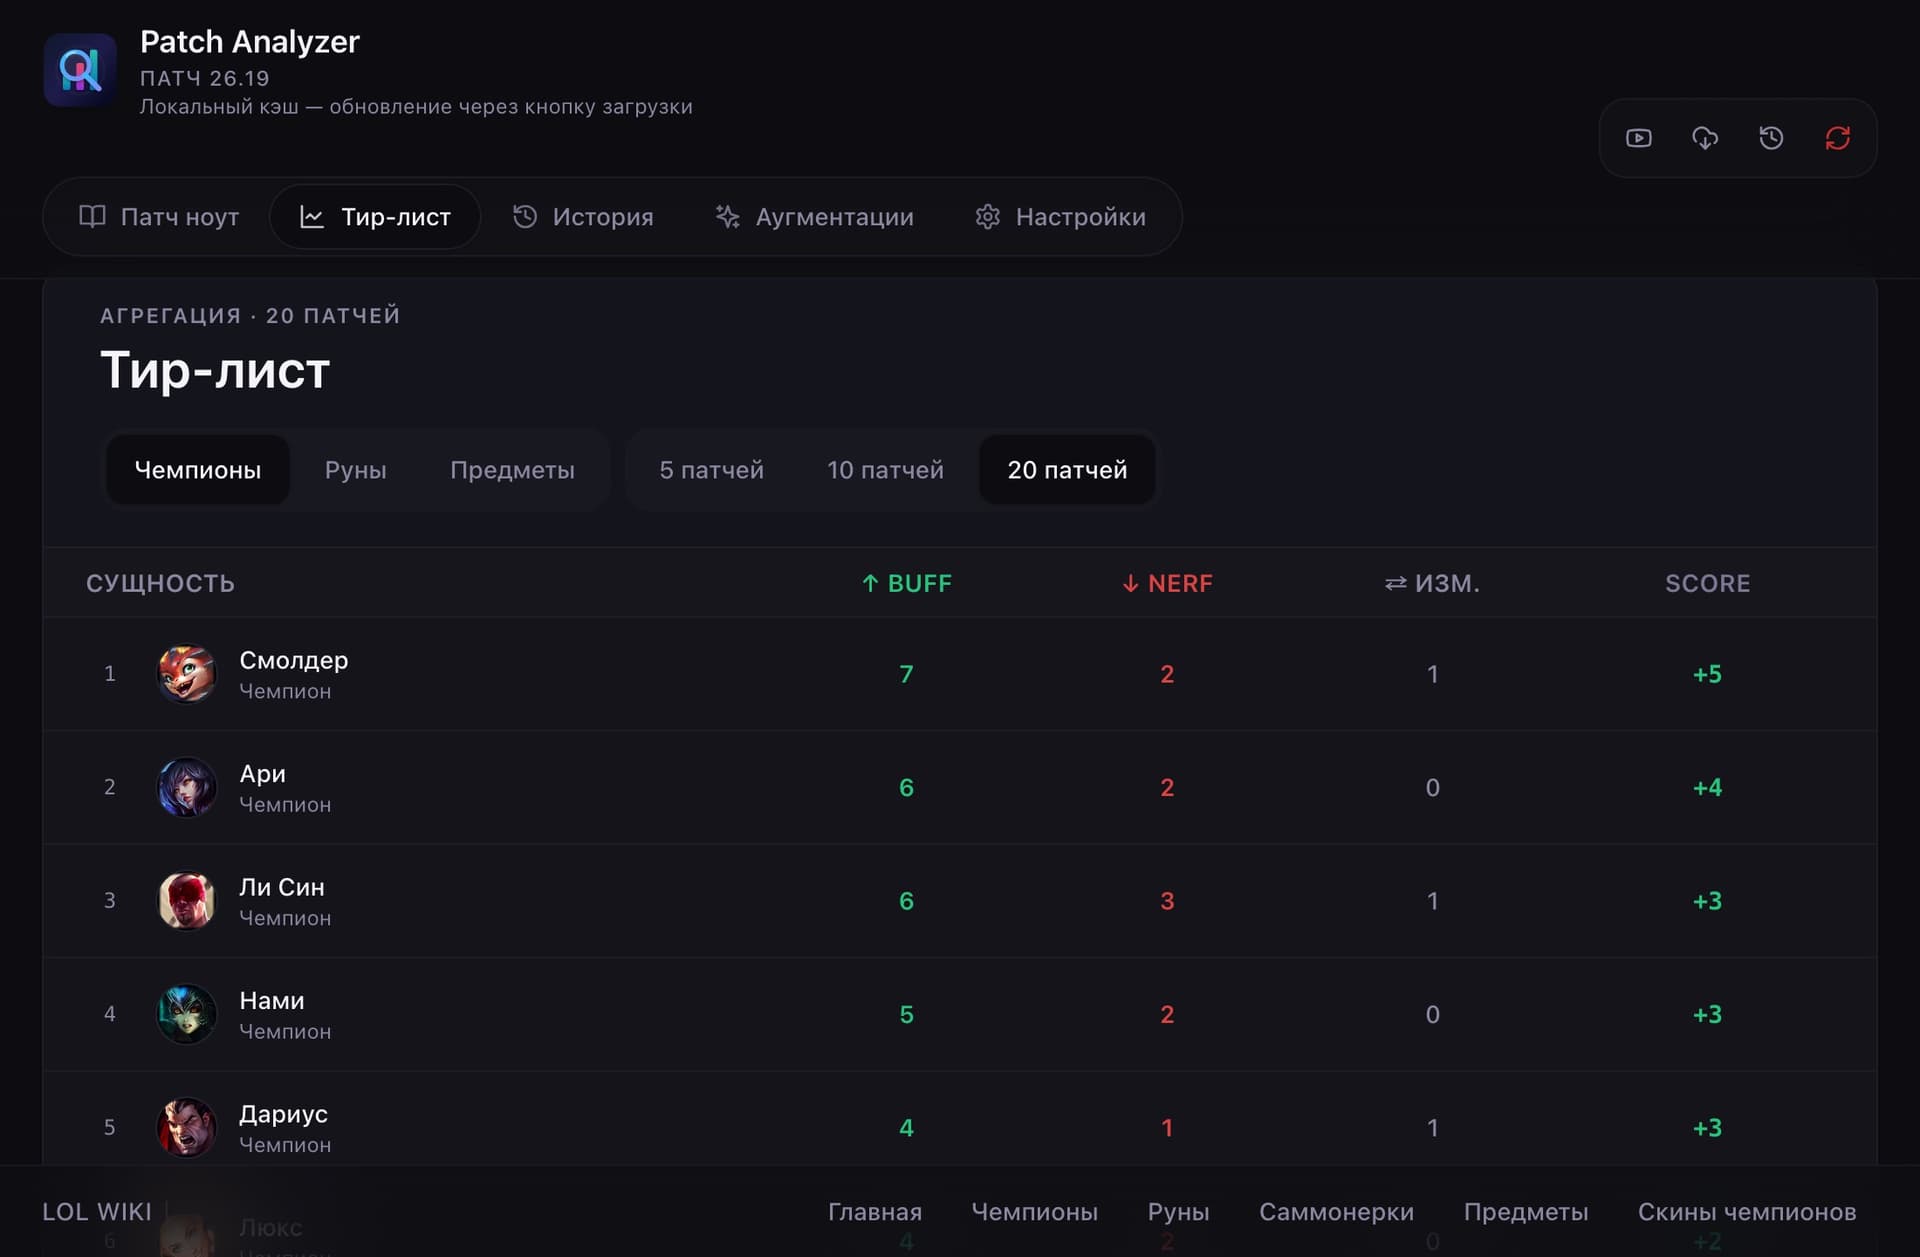This screenshot has height=1257, width=1920.
Task: Open the Скины чемпионов footer link
Action: click(1747, 1212)
